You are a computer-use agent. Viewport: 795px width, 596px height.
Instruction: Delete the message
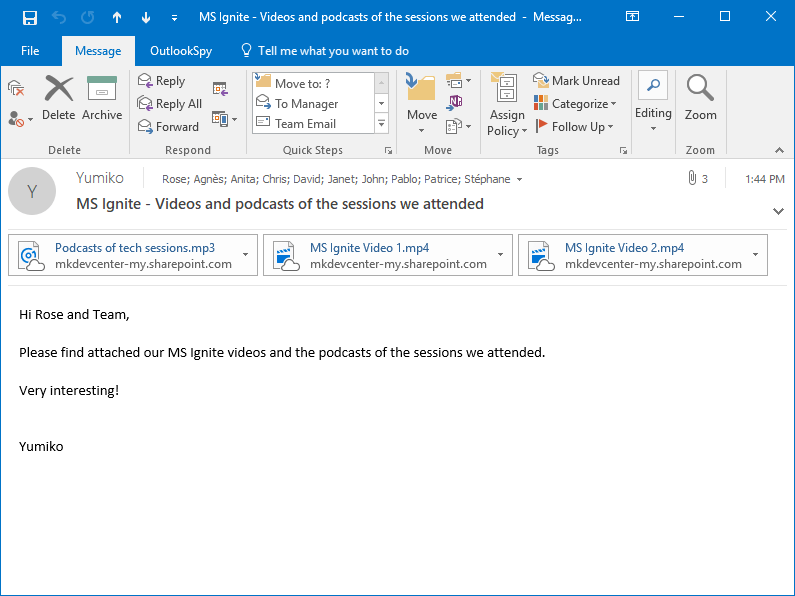point(59,98)
